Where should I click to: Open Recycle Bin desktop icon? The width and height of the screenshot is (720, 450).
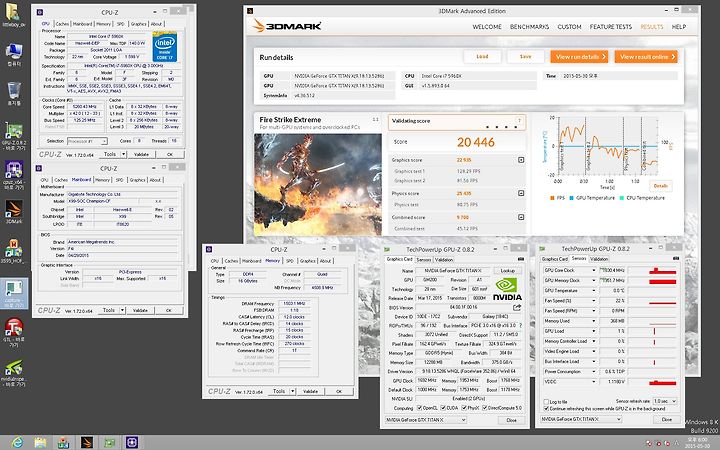tap(14, 90)
